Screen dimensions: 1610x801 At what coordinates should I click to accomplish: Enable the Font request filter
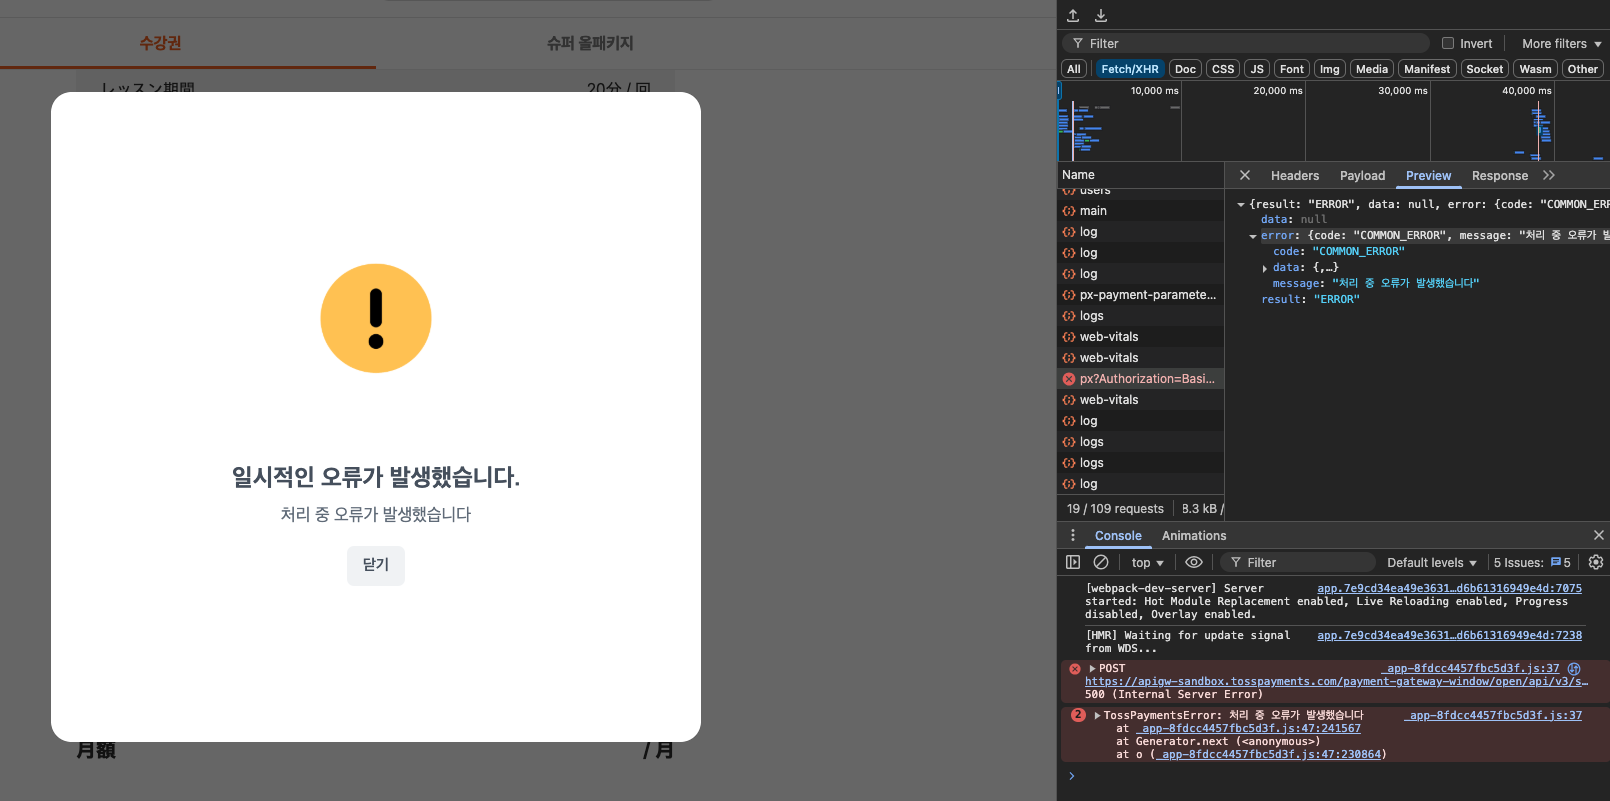[x=1292, y=69]
